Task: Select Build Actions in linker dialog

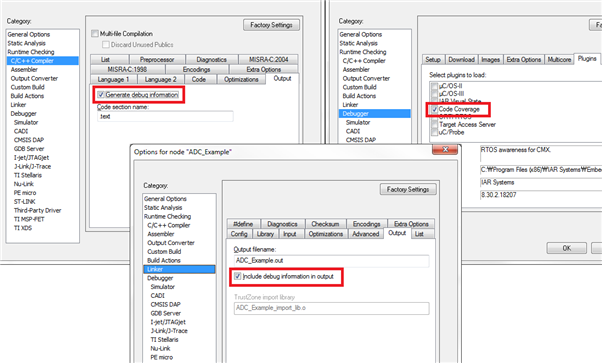Action: point(164,260)
